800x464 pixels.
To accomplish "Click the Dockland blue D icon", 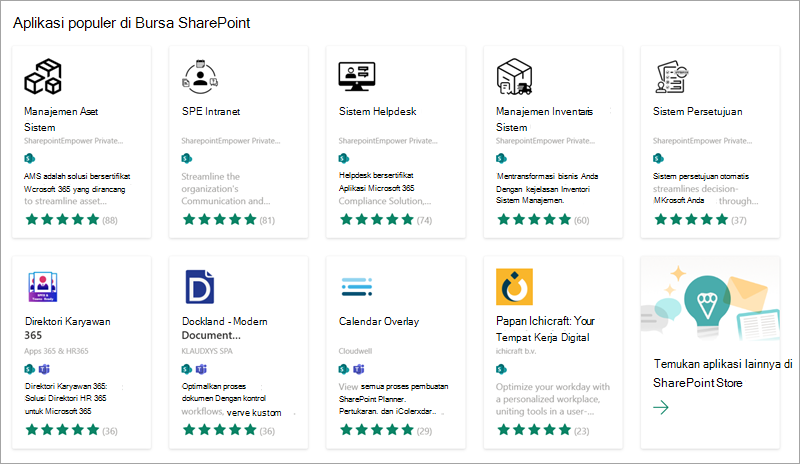I will (199, 287).
